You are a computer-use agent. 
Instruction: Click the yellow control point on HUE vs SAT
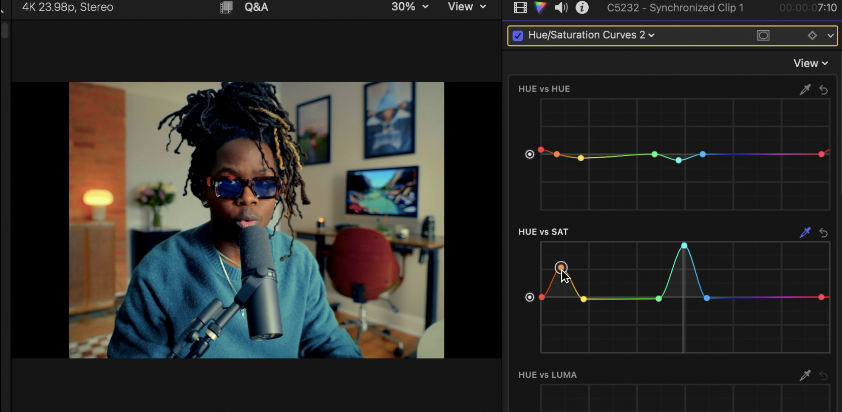pos(584,299)
